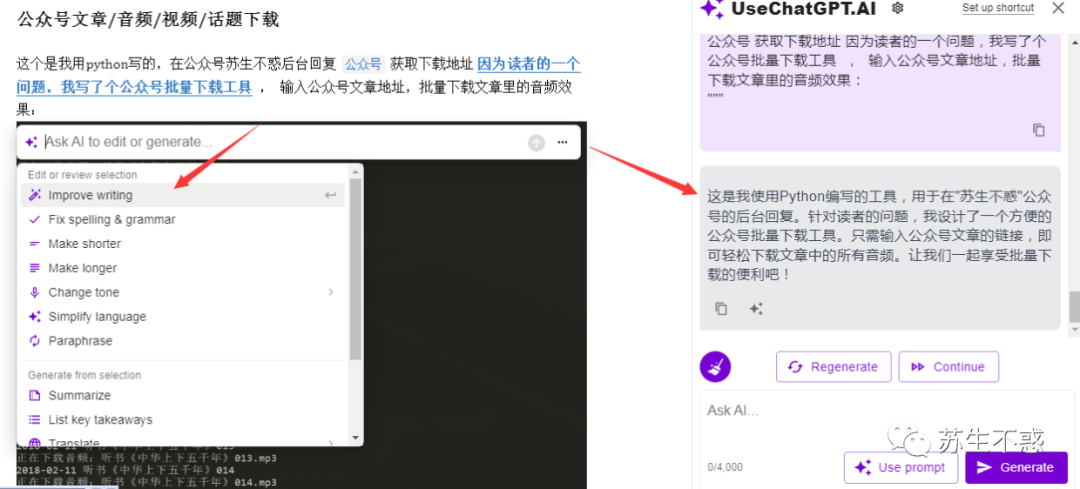
Task: Click the dropdown menu scroll down arrow
Action: click(x=355, y=438)
